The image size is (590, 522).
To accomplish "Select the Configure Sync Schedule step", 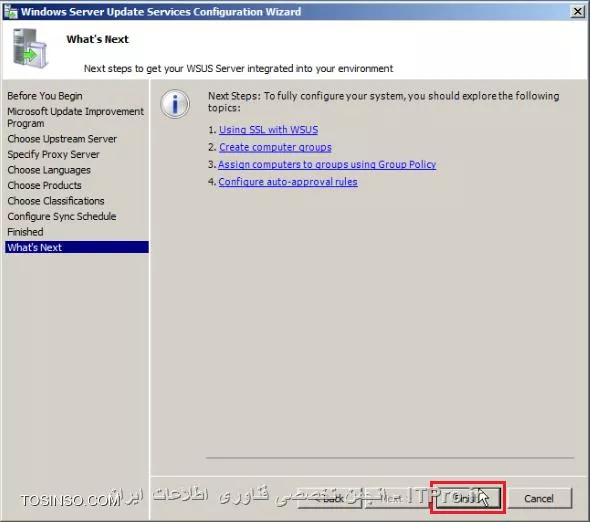I will point(62,216).
